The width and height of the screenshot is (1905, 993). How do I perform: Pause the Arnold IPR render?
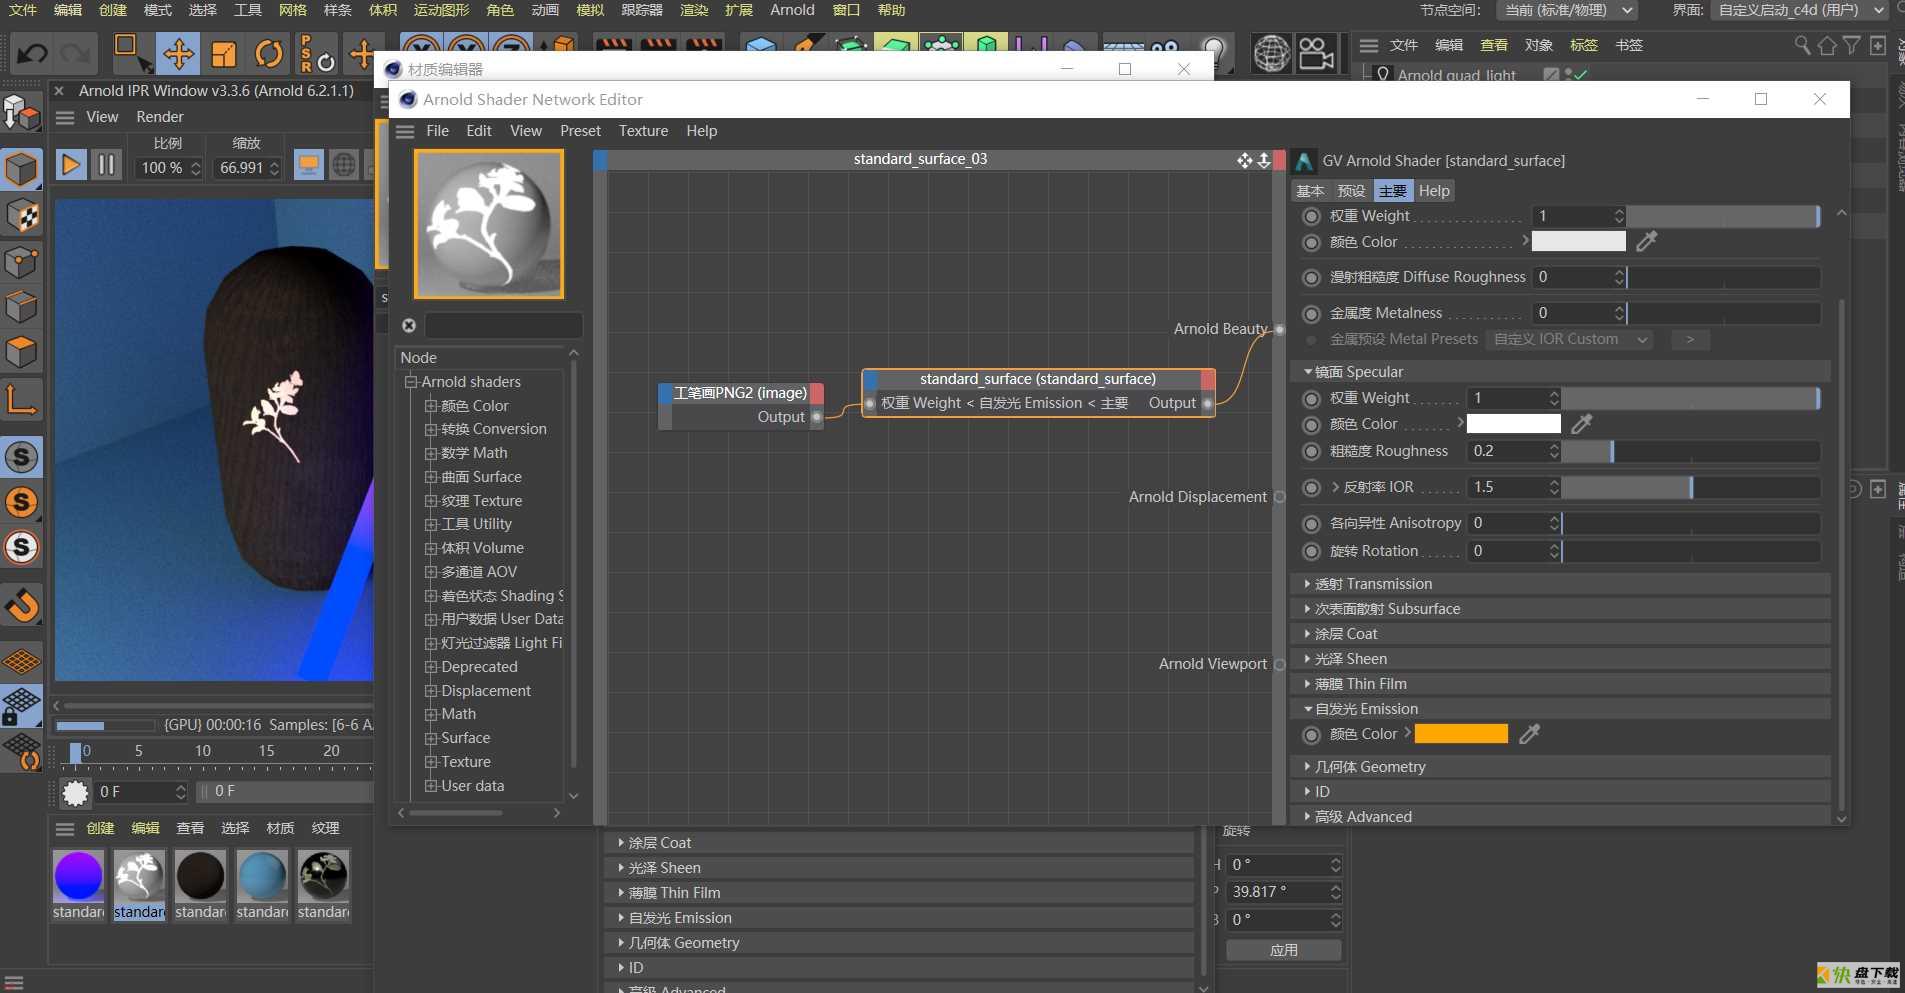[106, 164]
